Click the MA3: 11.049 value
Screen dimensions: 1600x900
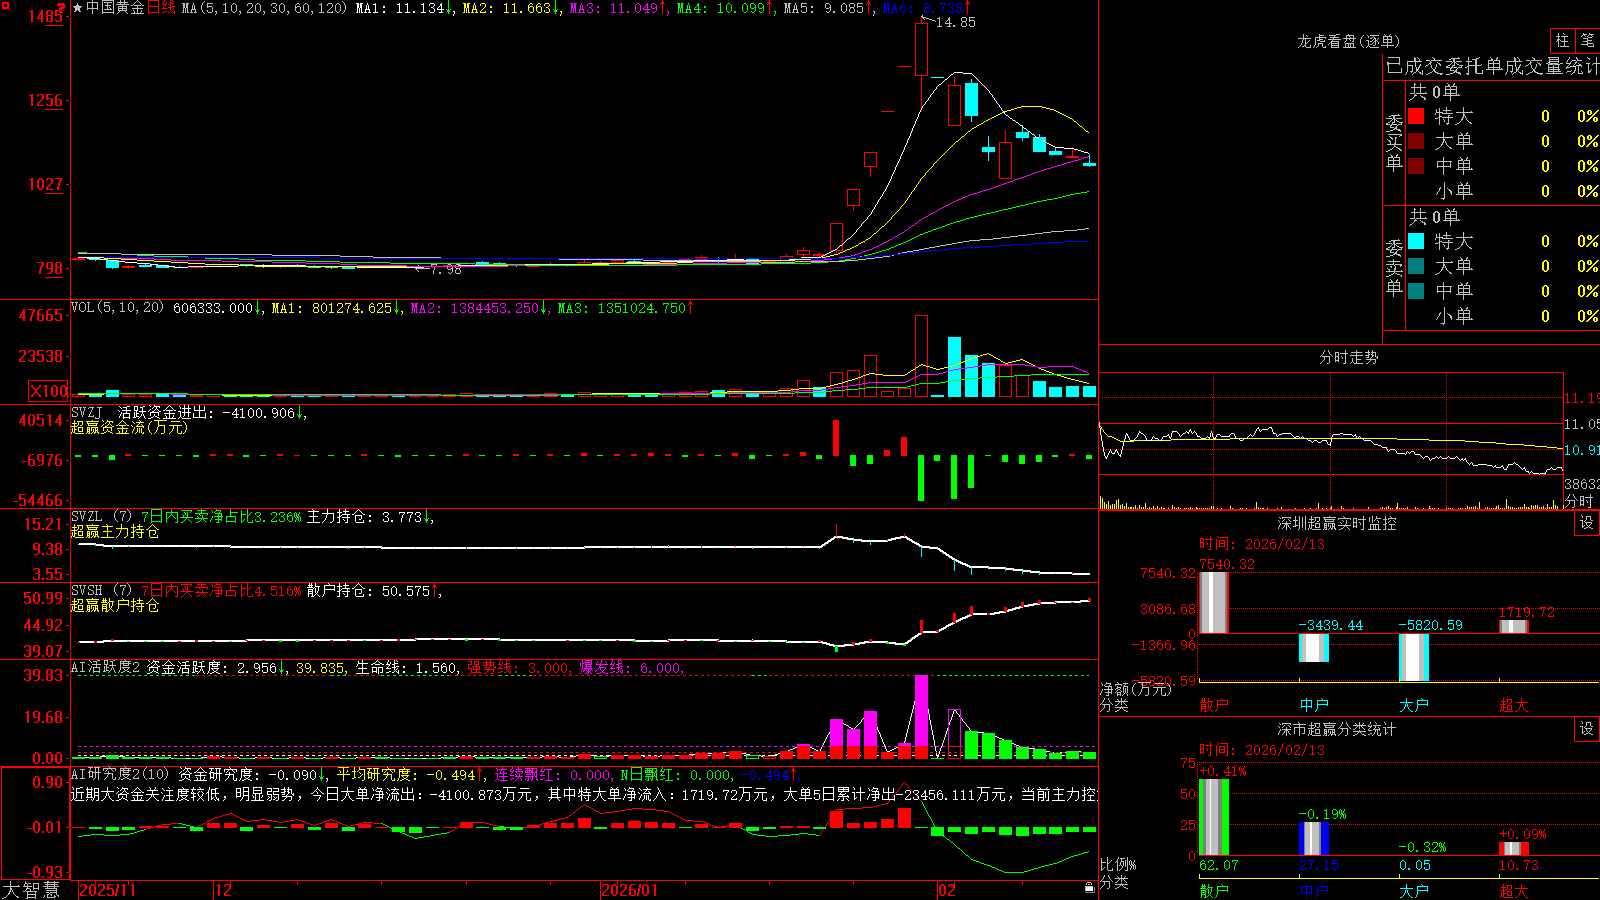click(x=618, y=8)
